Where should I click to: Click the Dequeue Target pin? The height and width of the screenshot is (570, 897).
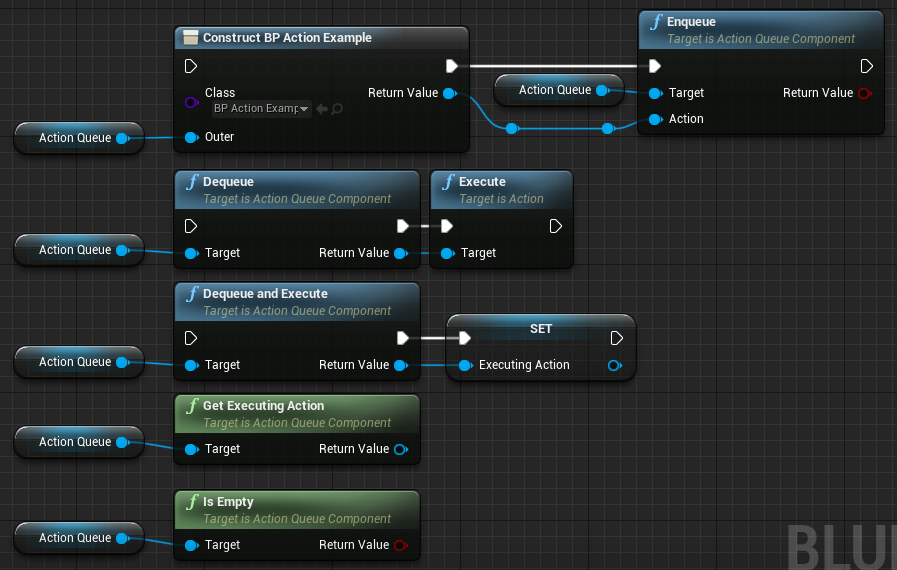click(x=192, y=253)
